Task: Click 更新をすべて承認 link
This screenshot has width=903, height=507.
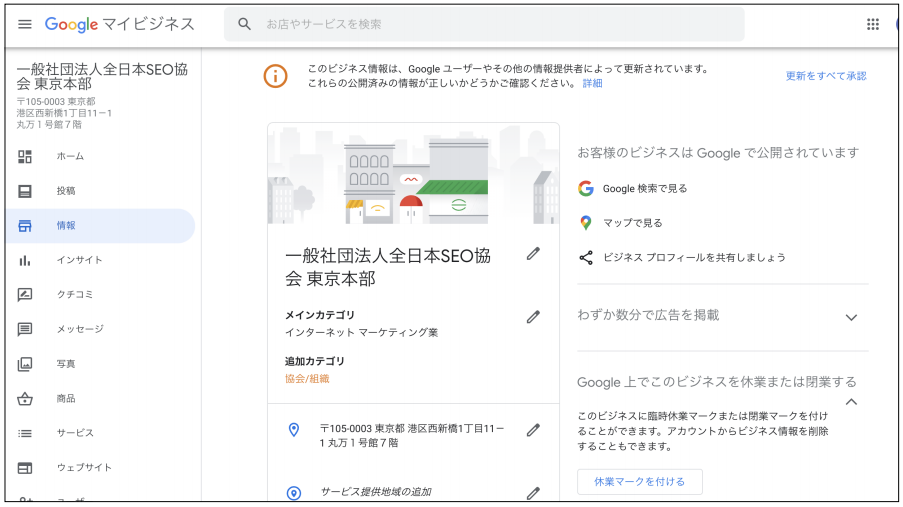Action: 826,76
